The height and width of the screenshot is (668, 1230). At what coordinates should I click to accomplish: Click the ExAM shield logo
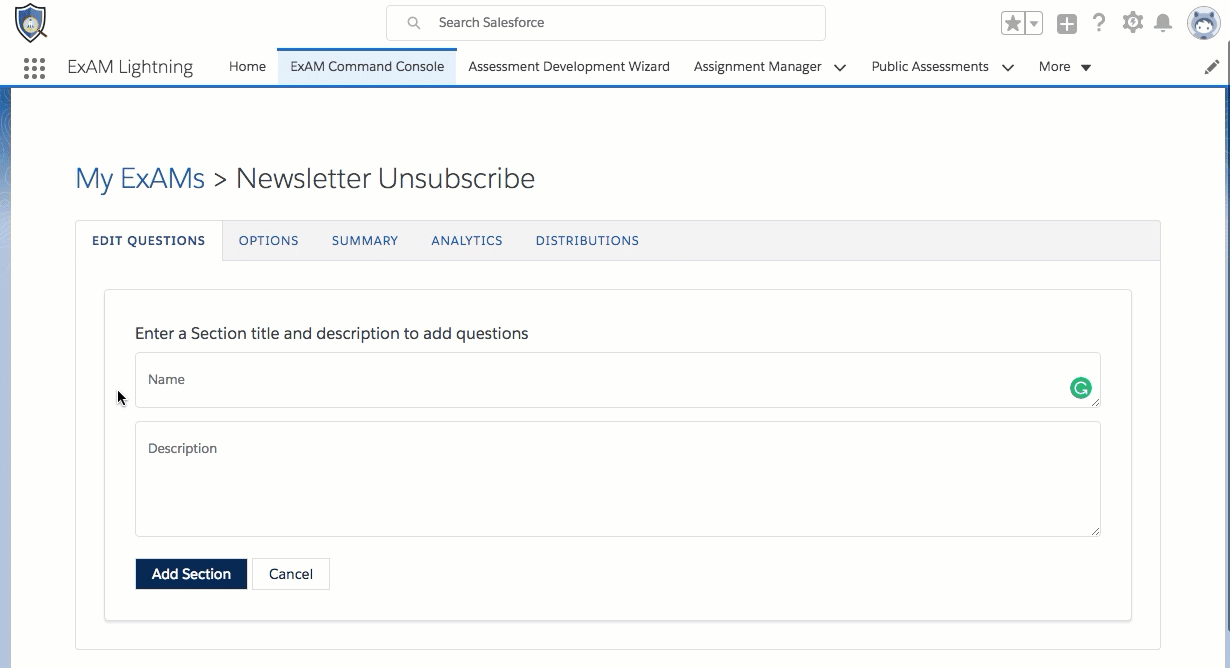click(31, 22)
